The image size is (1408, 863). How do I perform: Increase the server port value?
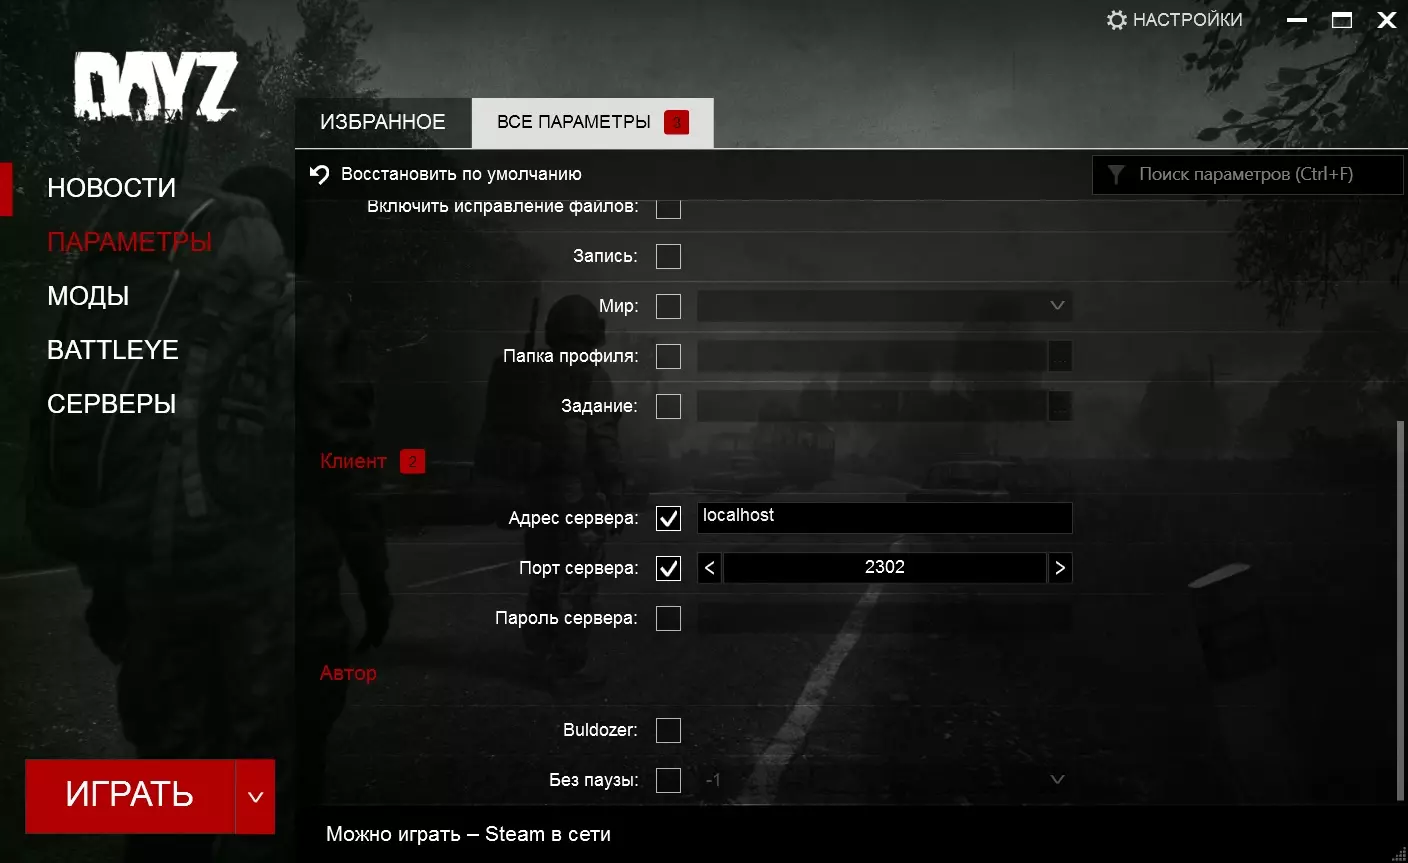tap(1060, 568)
